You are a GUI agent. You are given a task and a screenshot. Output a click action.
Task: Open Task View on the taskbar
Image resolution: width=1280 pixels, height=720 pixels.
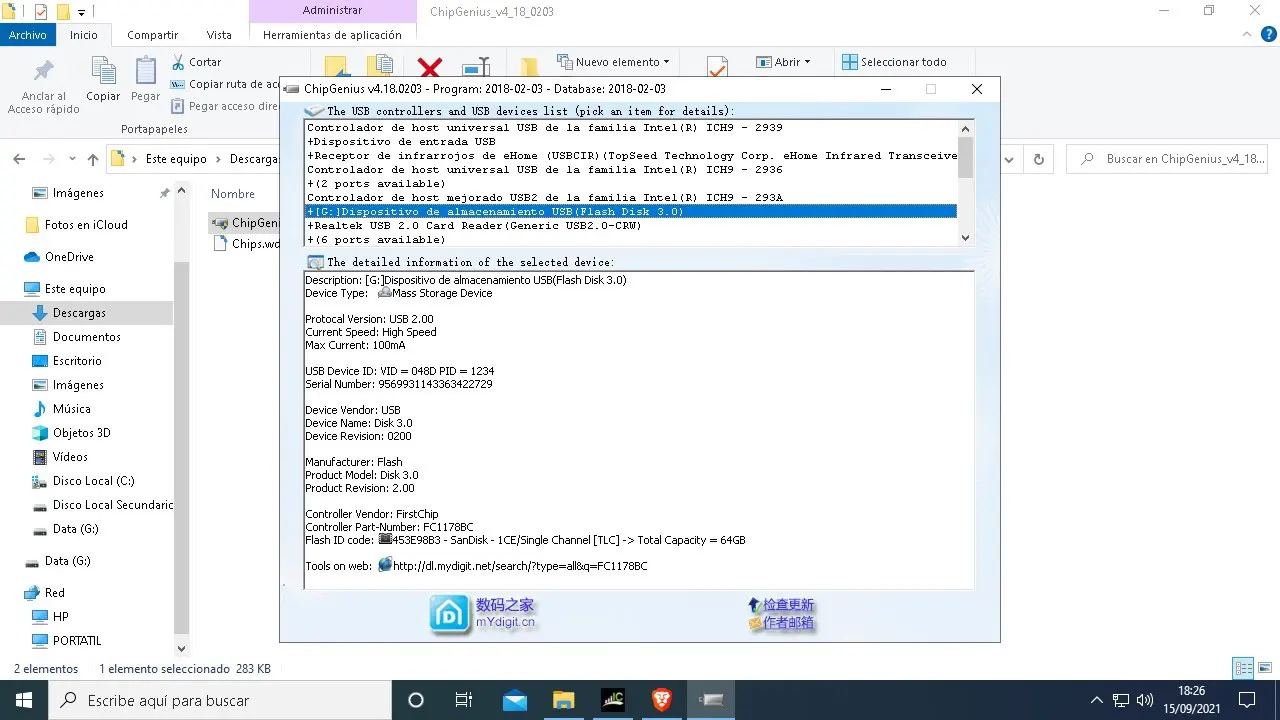pos(464,700)
